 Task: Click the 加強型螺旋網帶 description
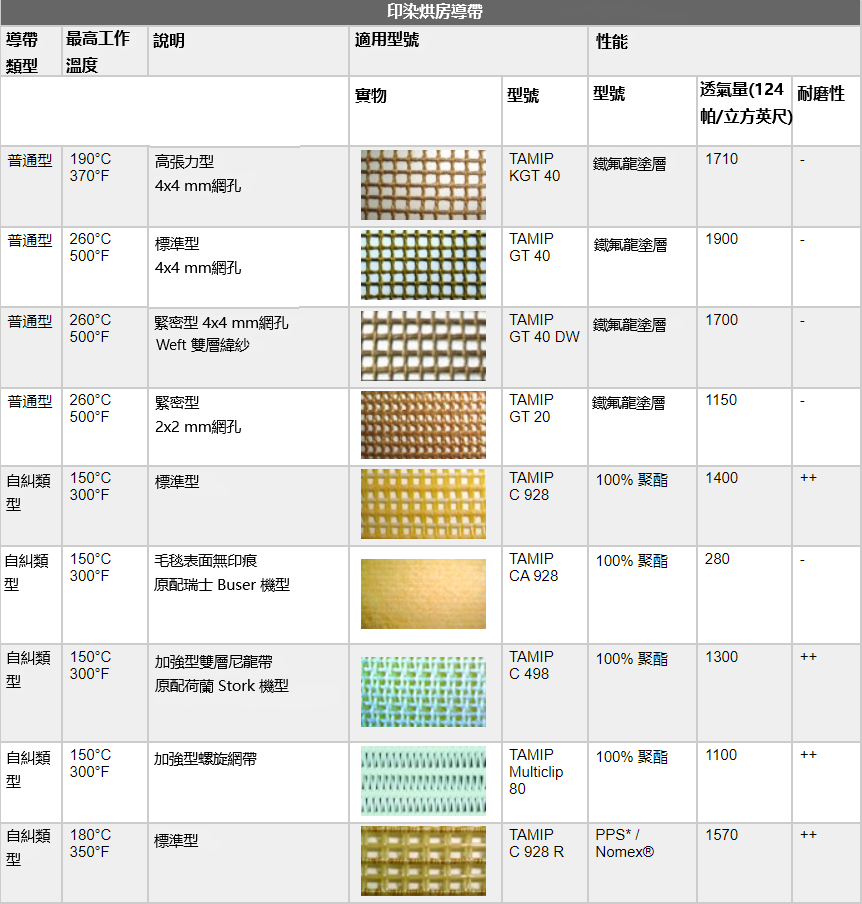[x=205, y=759]
